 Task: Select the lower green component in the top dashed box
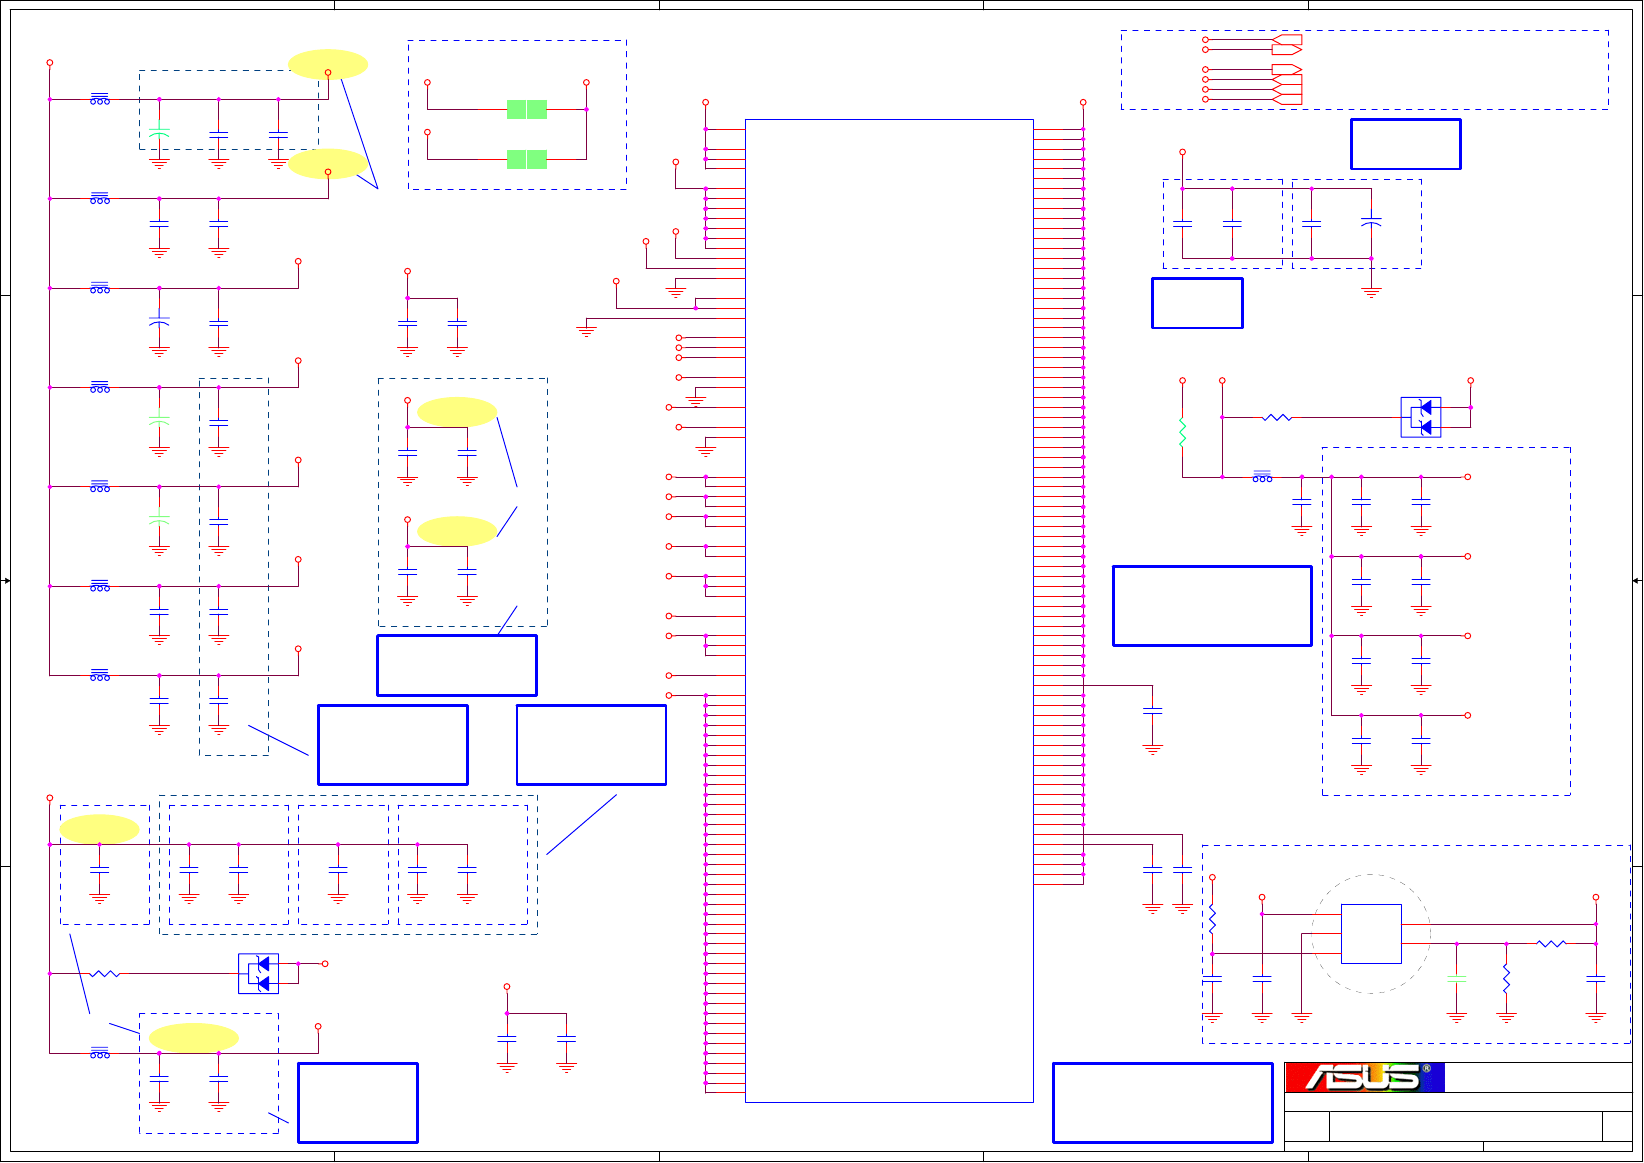coord(527,159)
